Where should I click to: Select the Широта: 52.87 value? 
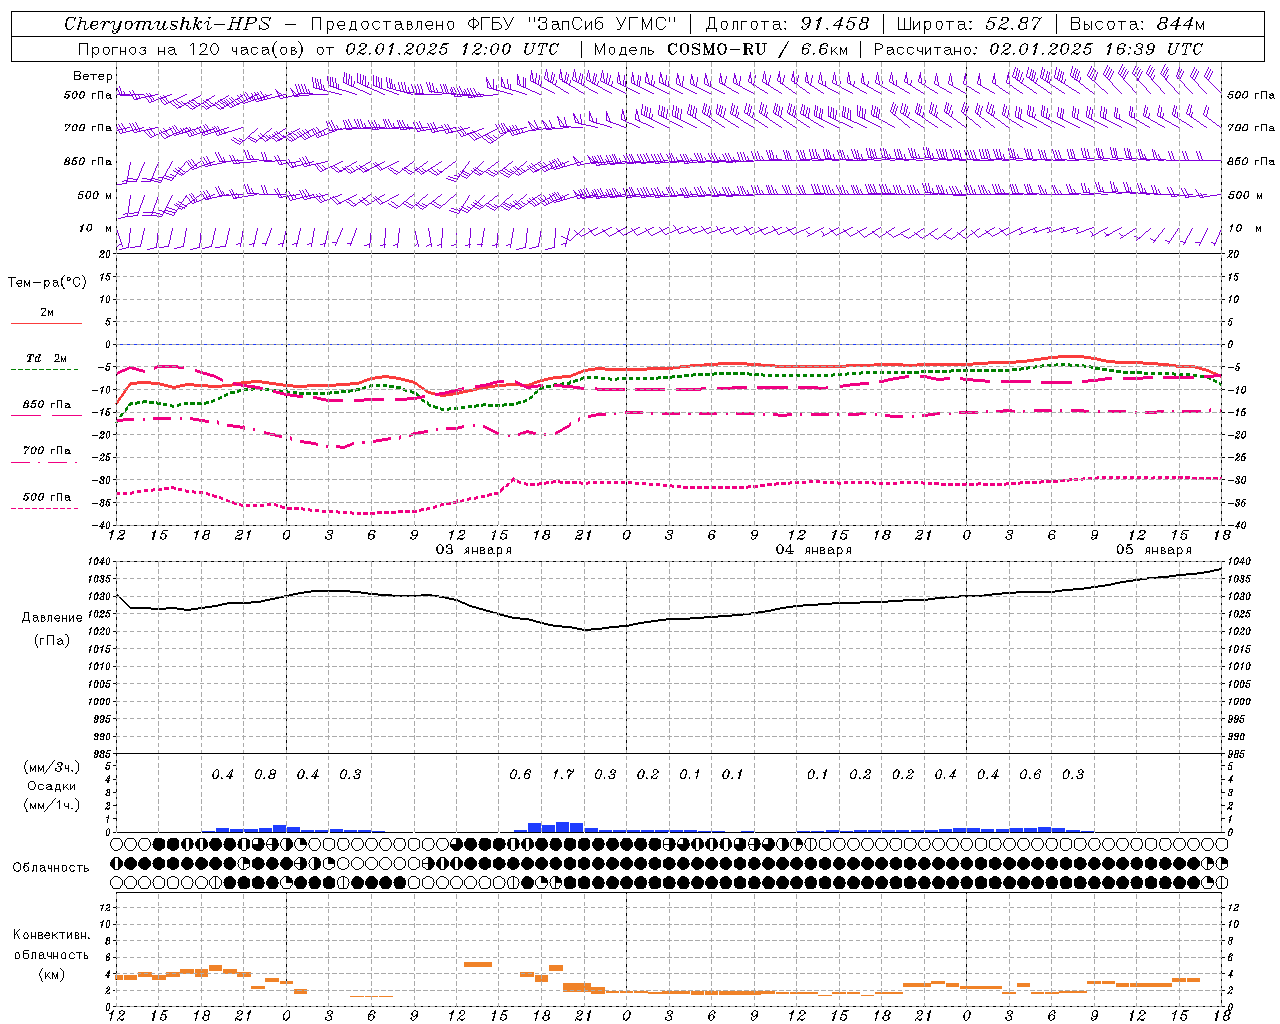[x=969, y=24]
